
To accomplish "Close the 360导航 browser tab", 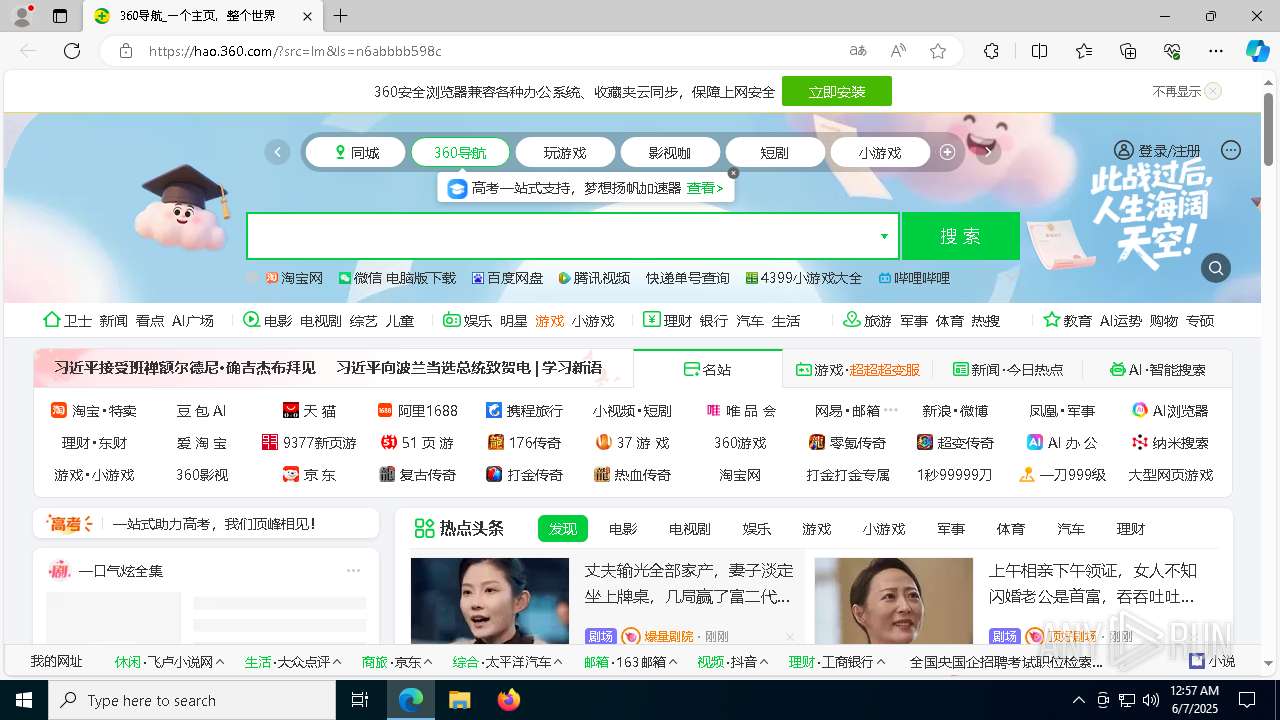I will (308, 16).
